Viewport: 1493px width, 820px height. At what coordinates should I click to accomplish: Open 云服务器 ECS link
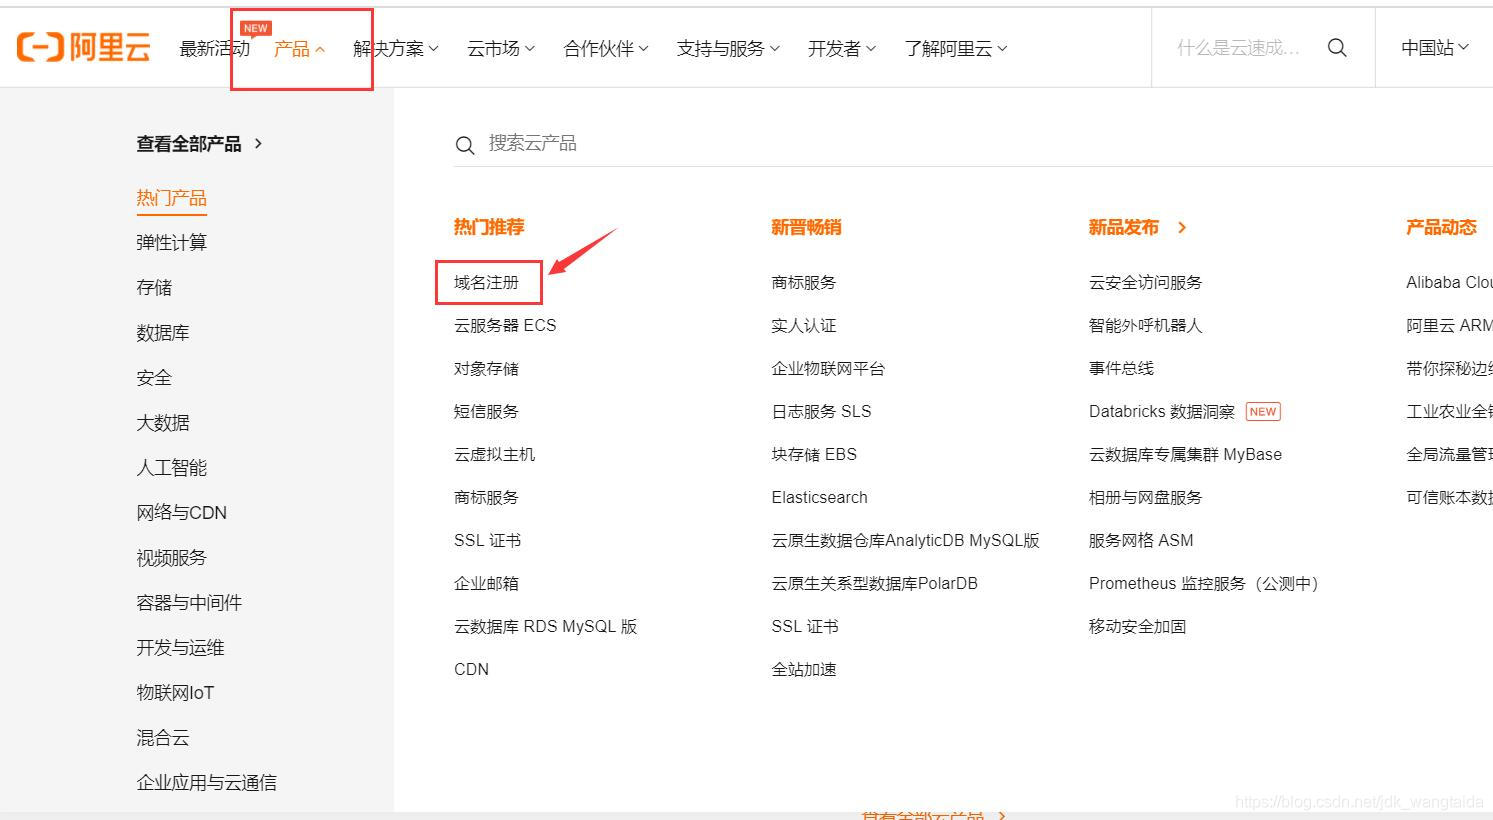505,325
